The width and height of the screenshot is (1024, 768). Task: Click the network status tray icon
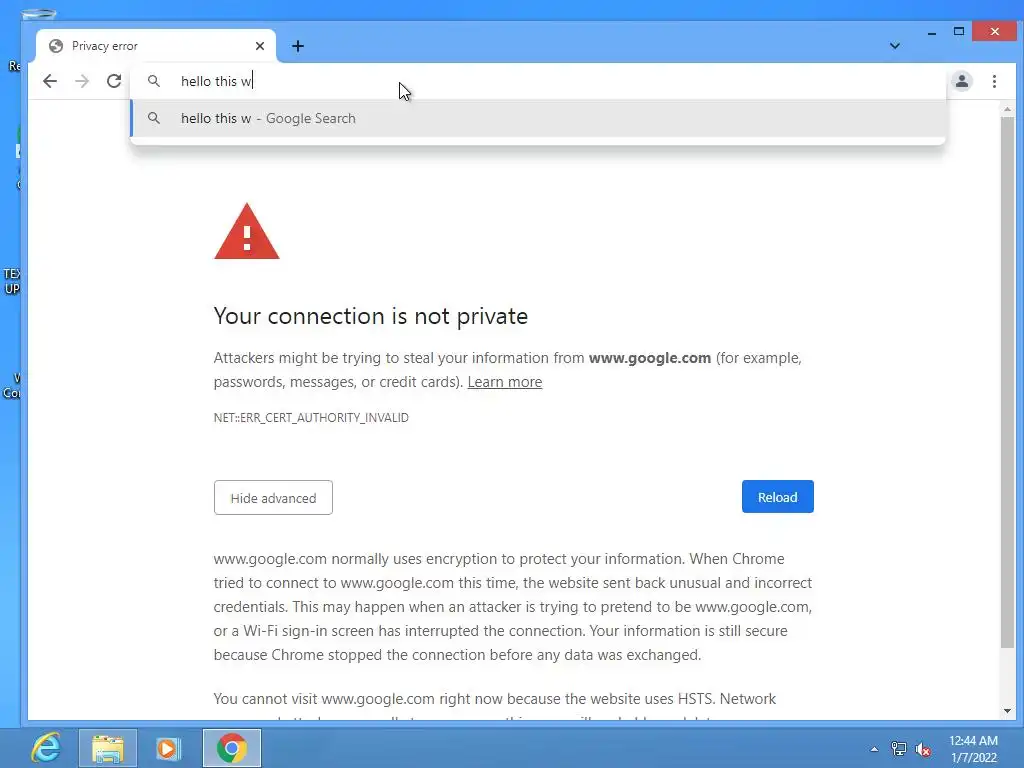pyautogui.click(x=899, y=750)
